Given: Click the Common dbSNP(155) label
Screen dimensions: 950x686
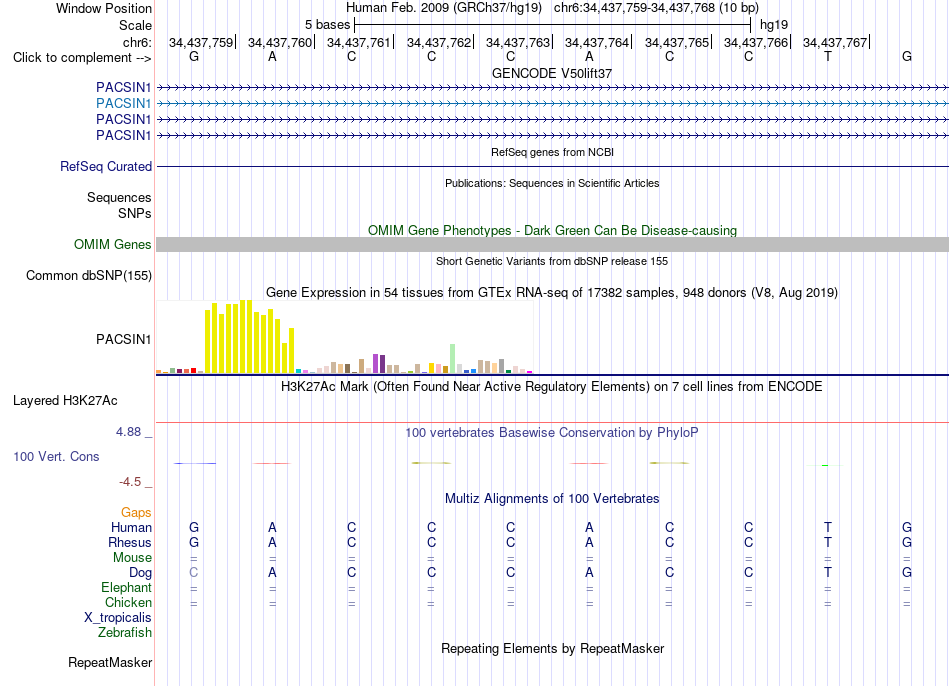Looking at the screenshot, I should pos(88,275).
